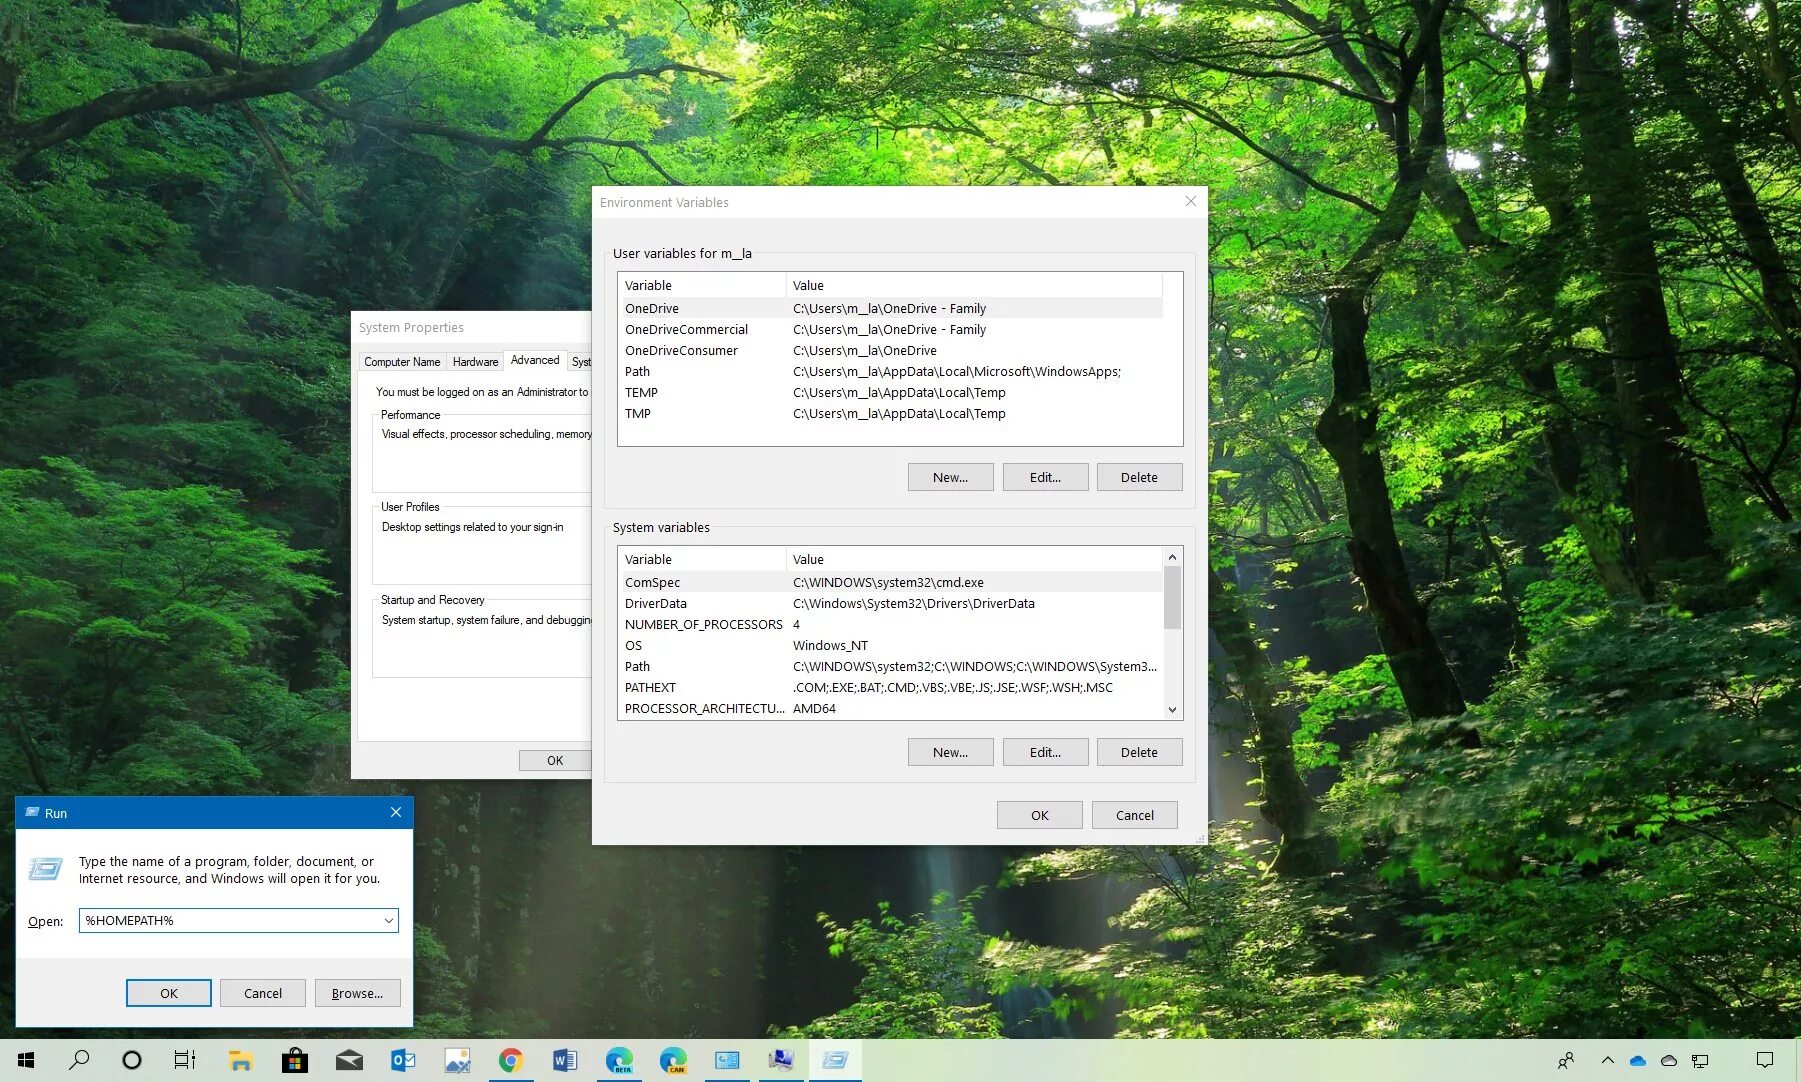Select Control Panel taskbar icon

click(x=727, y=1060)
